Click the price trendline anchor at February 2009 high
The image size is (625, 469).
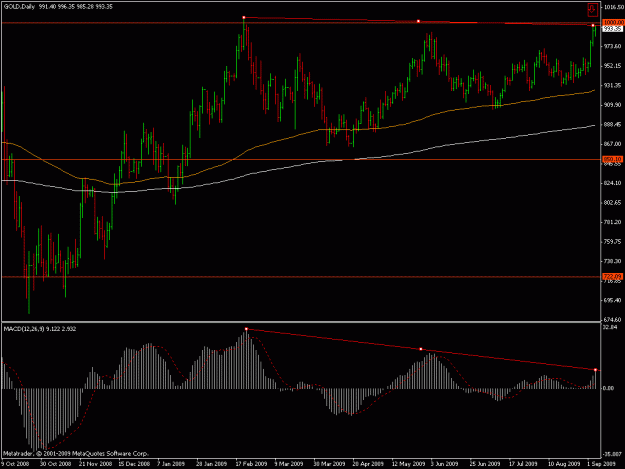coord(244,18)
